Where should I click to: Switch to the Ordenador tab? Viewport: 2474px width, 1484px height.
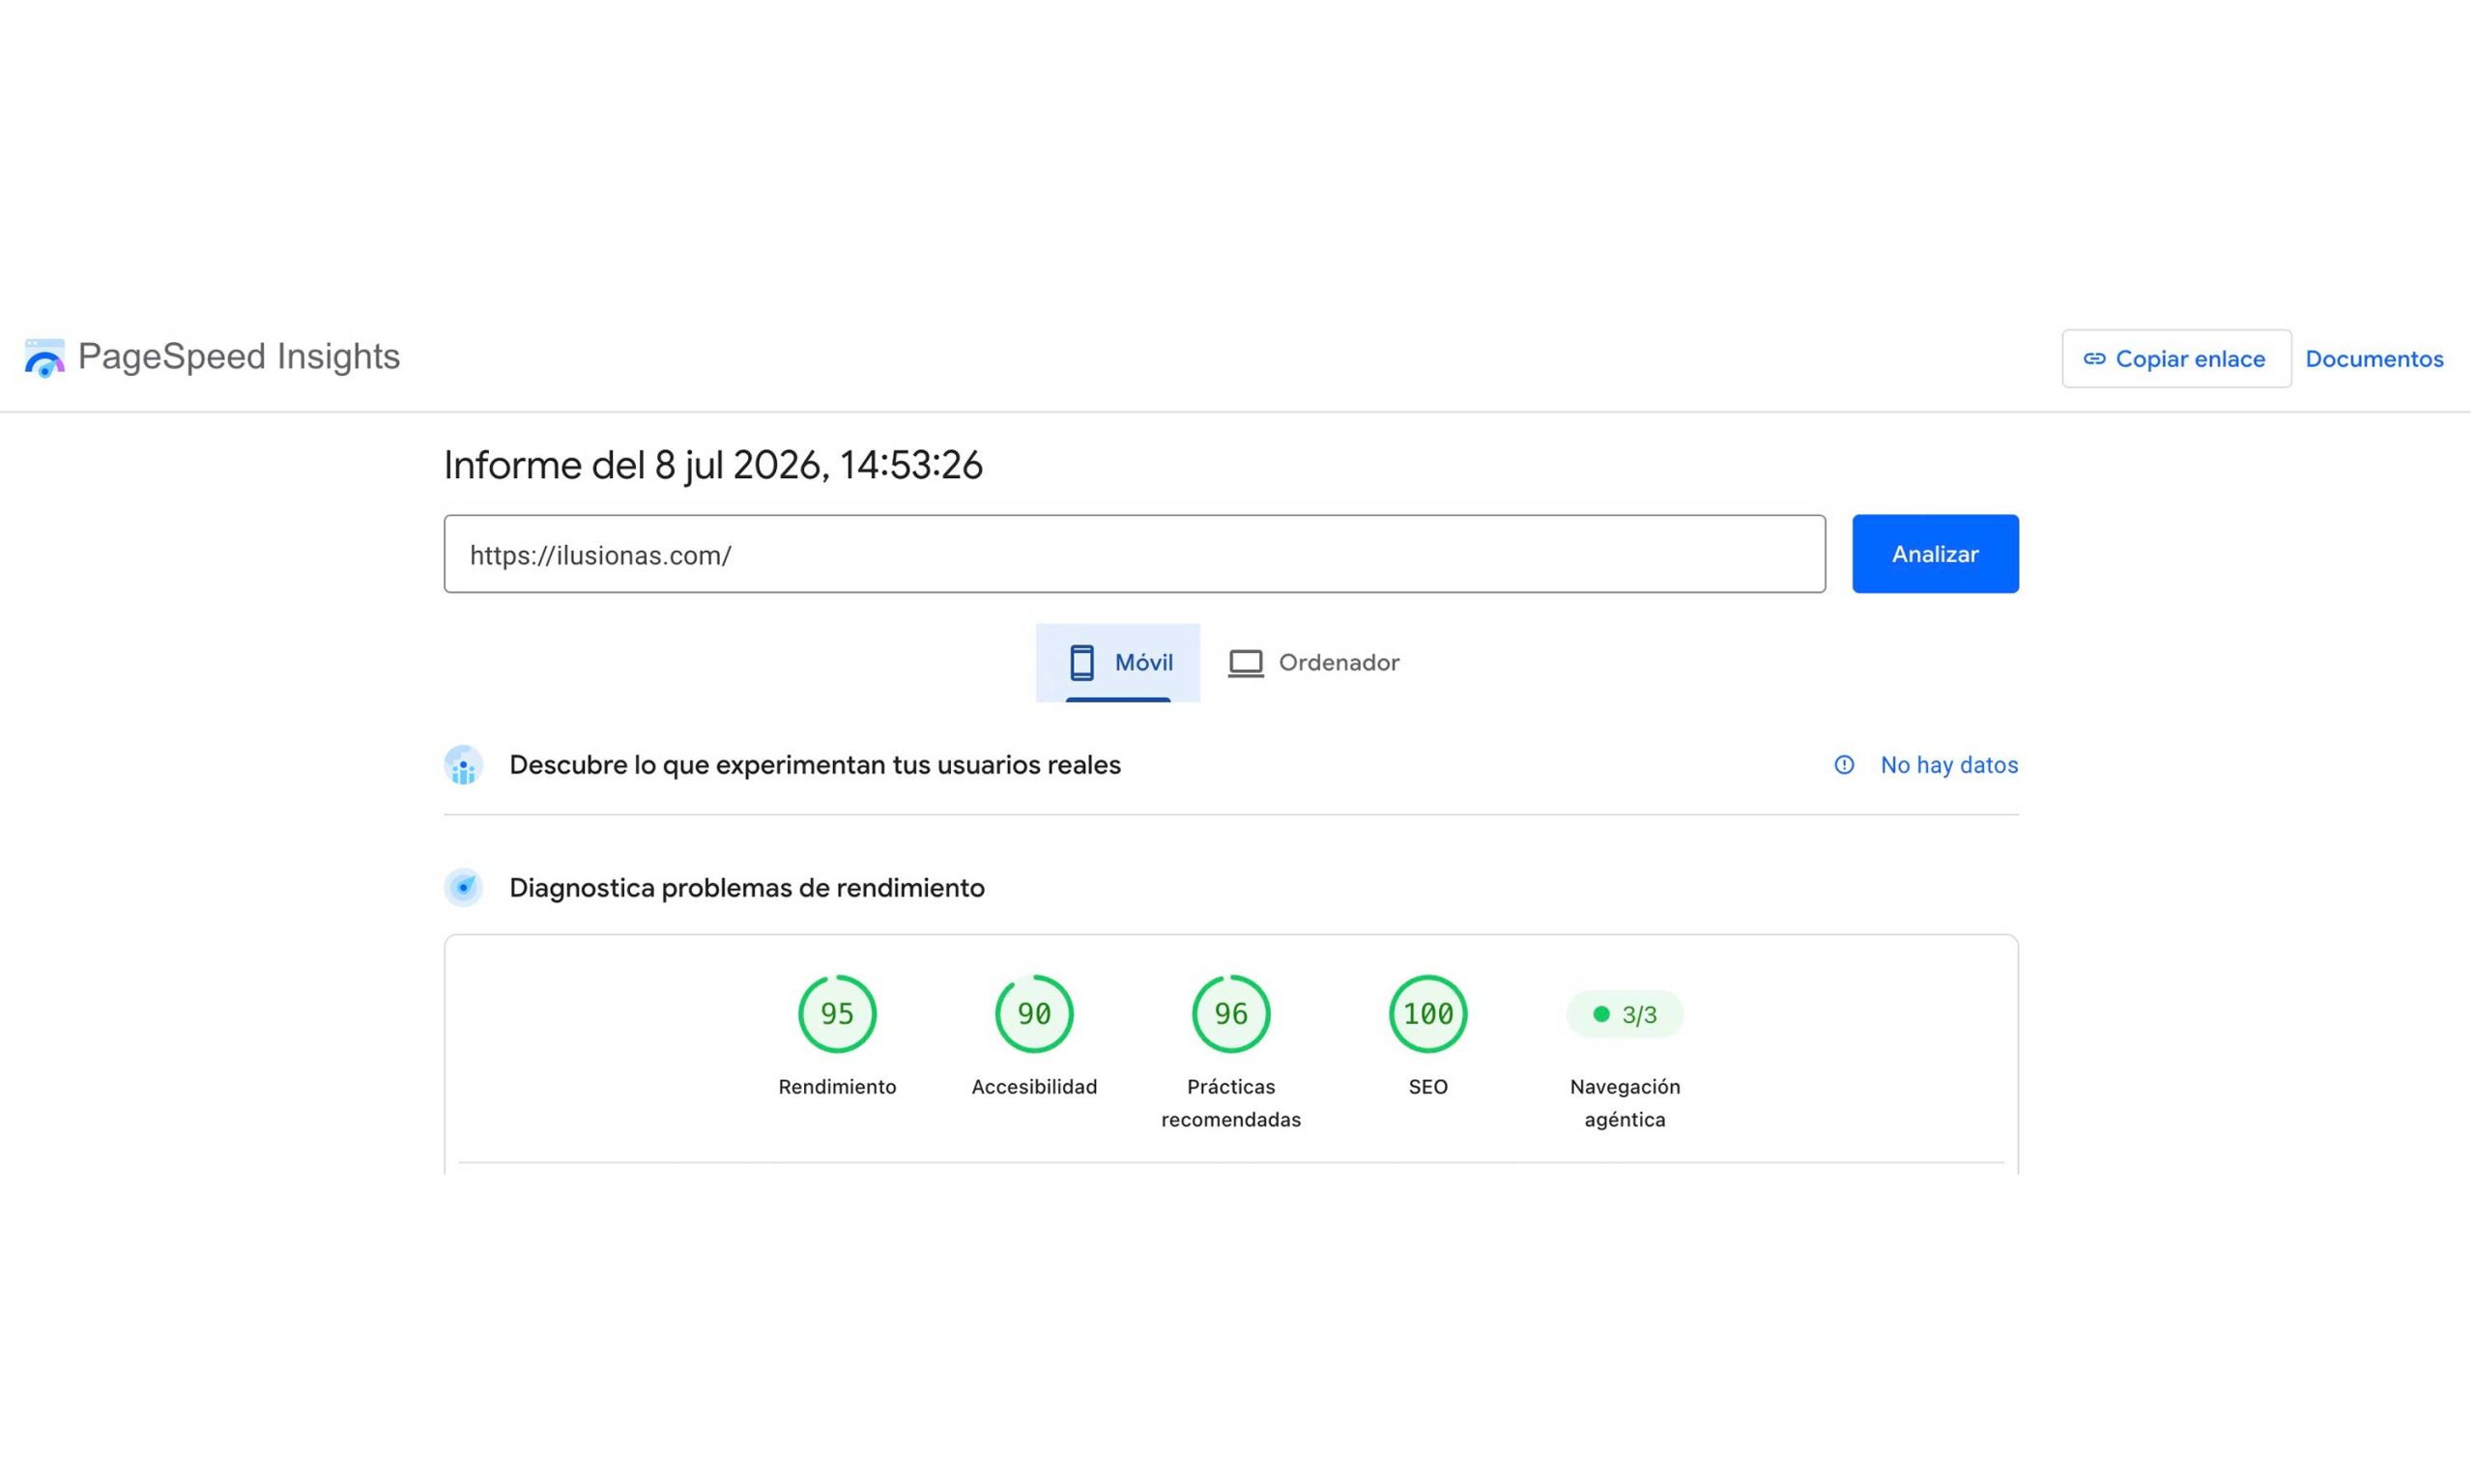click(x=1315, y=663)
